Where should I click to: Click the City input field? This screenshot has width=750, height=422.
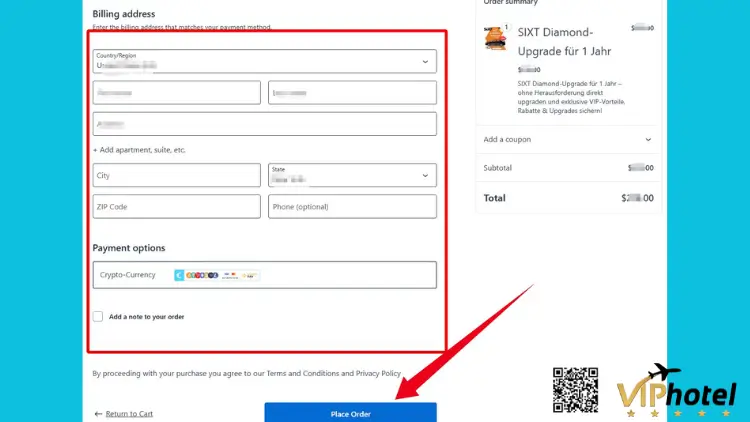[x=176, y=175]
